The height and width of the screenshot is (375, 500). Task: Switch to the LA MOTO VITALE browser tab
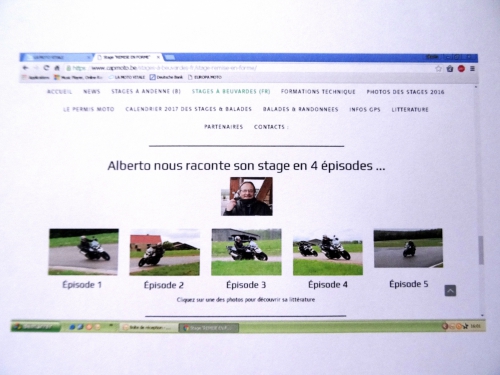click(57, 57)
